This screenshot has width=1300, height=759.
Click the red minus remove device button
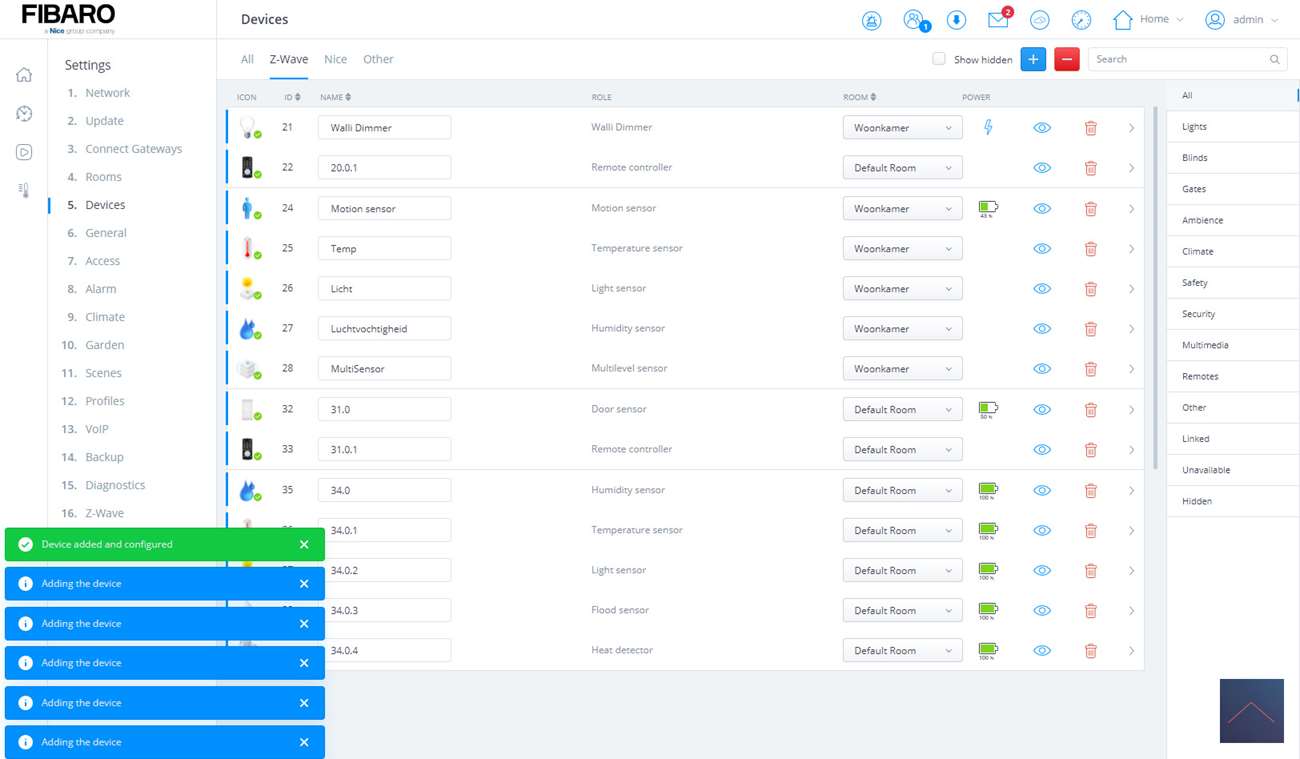coord(1067,59)
